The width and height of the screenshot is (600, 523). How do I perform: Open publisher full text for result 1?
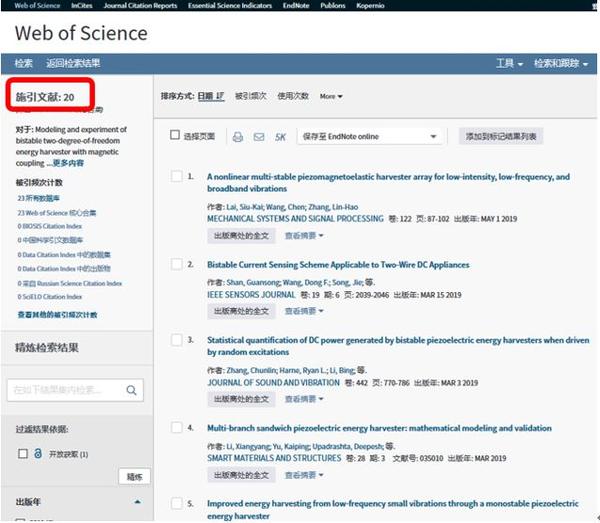tap(241, 236)
